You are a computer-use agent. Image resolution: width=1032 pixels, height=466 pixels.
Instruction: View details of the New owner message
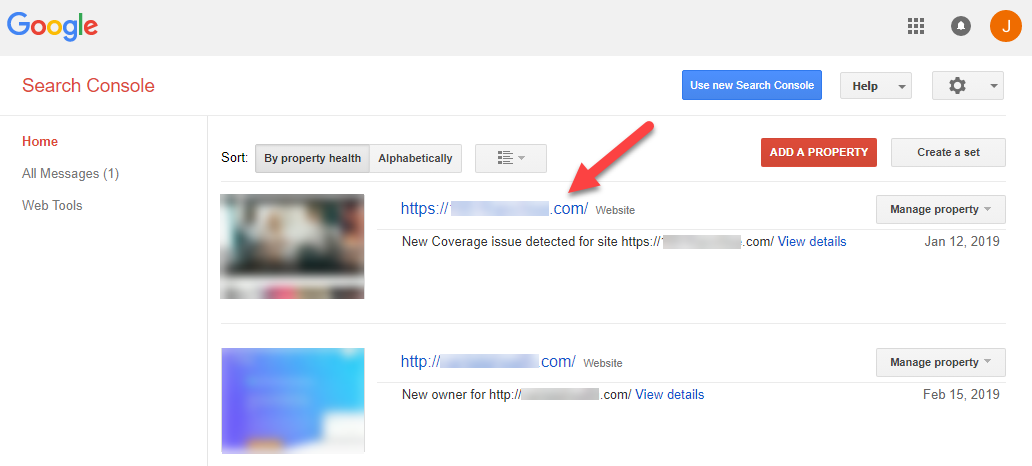pos(669,395)
